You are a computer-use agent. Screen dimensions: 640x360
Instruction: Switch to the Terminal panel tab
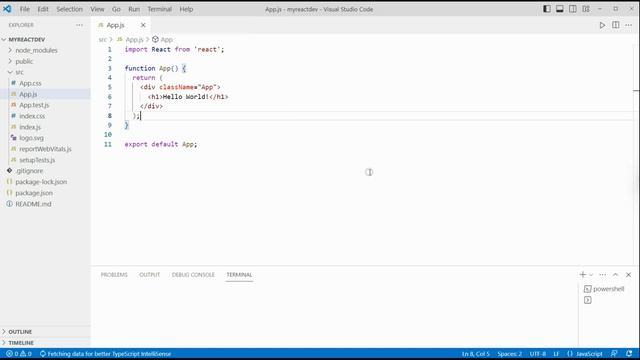(239, 275)
